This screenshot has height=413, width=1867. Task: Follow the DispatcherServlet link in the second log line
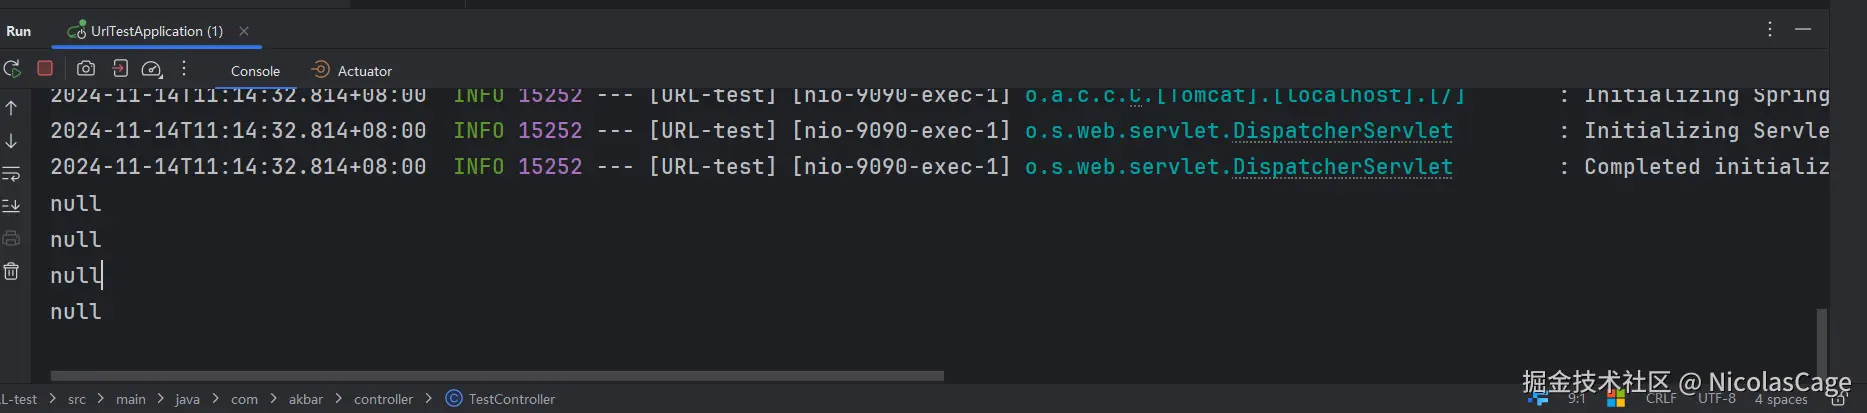pyautogui.click(x=1342, y=131)
